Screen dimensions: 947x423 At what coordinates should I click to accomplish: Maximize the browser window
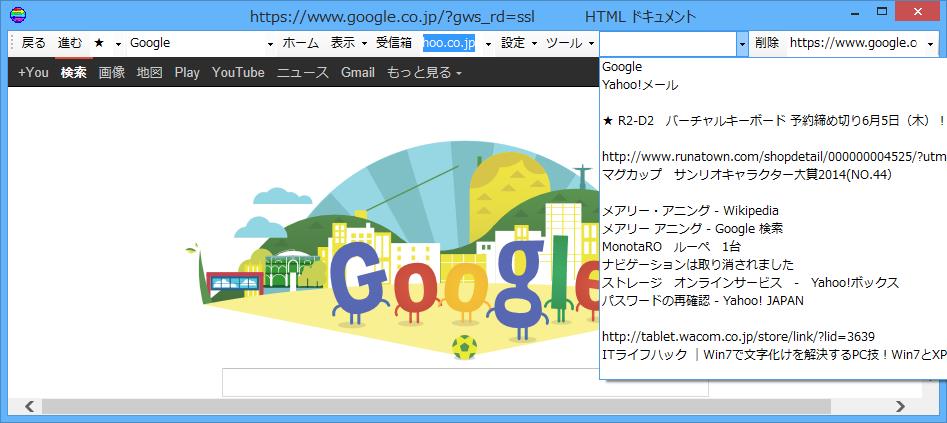click(x=881, y=11)
